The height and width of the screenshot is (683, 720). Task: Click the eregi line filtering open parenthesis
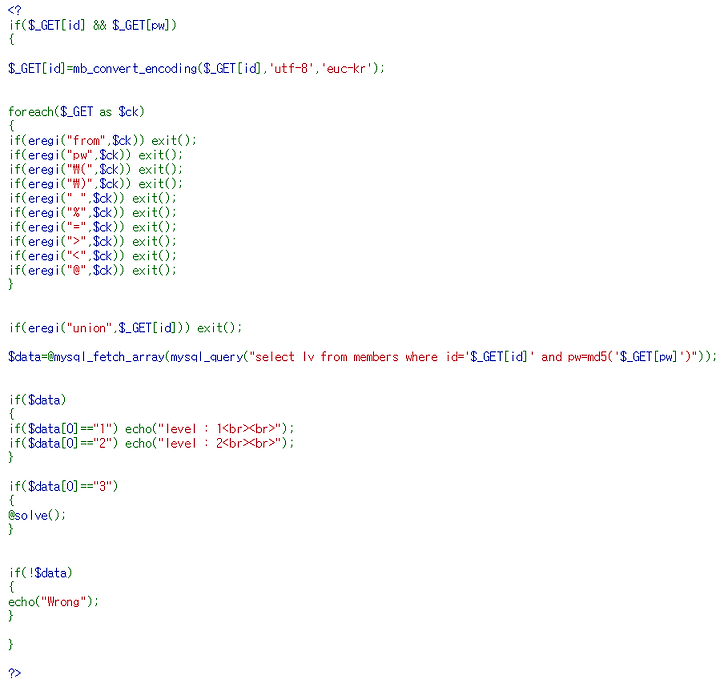pyautogui.click(x=96, y=169)
